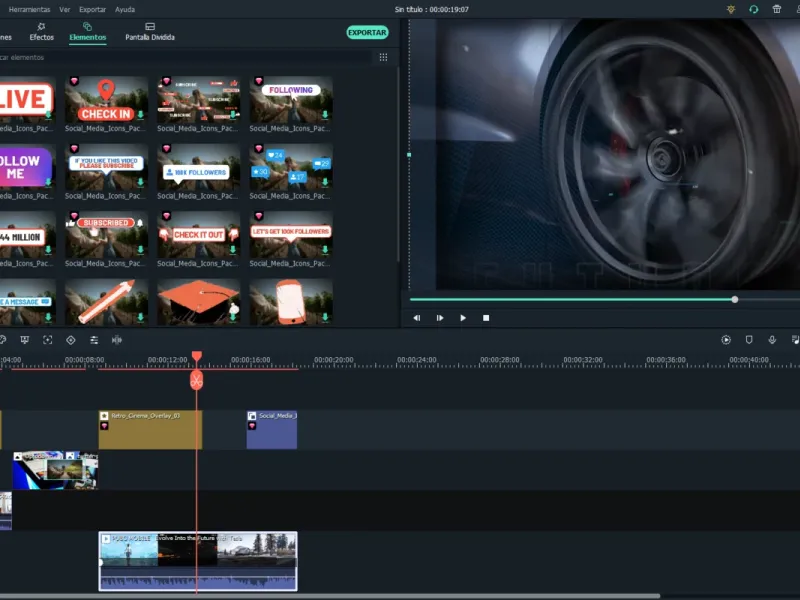
Task: Open the edit adjustments sliders icon
Action: click(x=94, y=340)
